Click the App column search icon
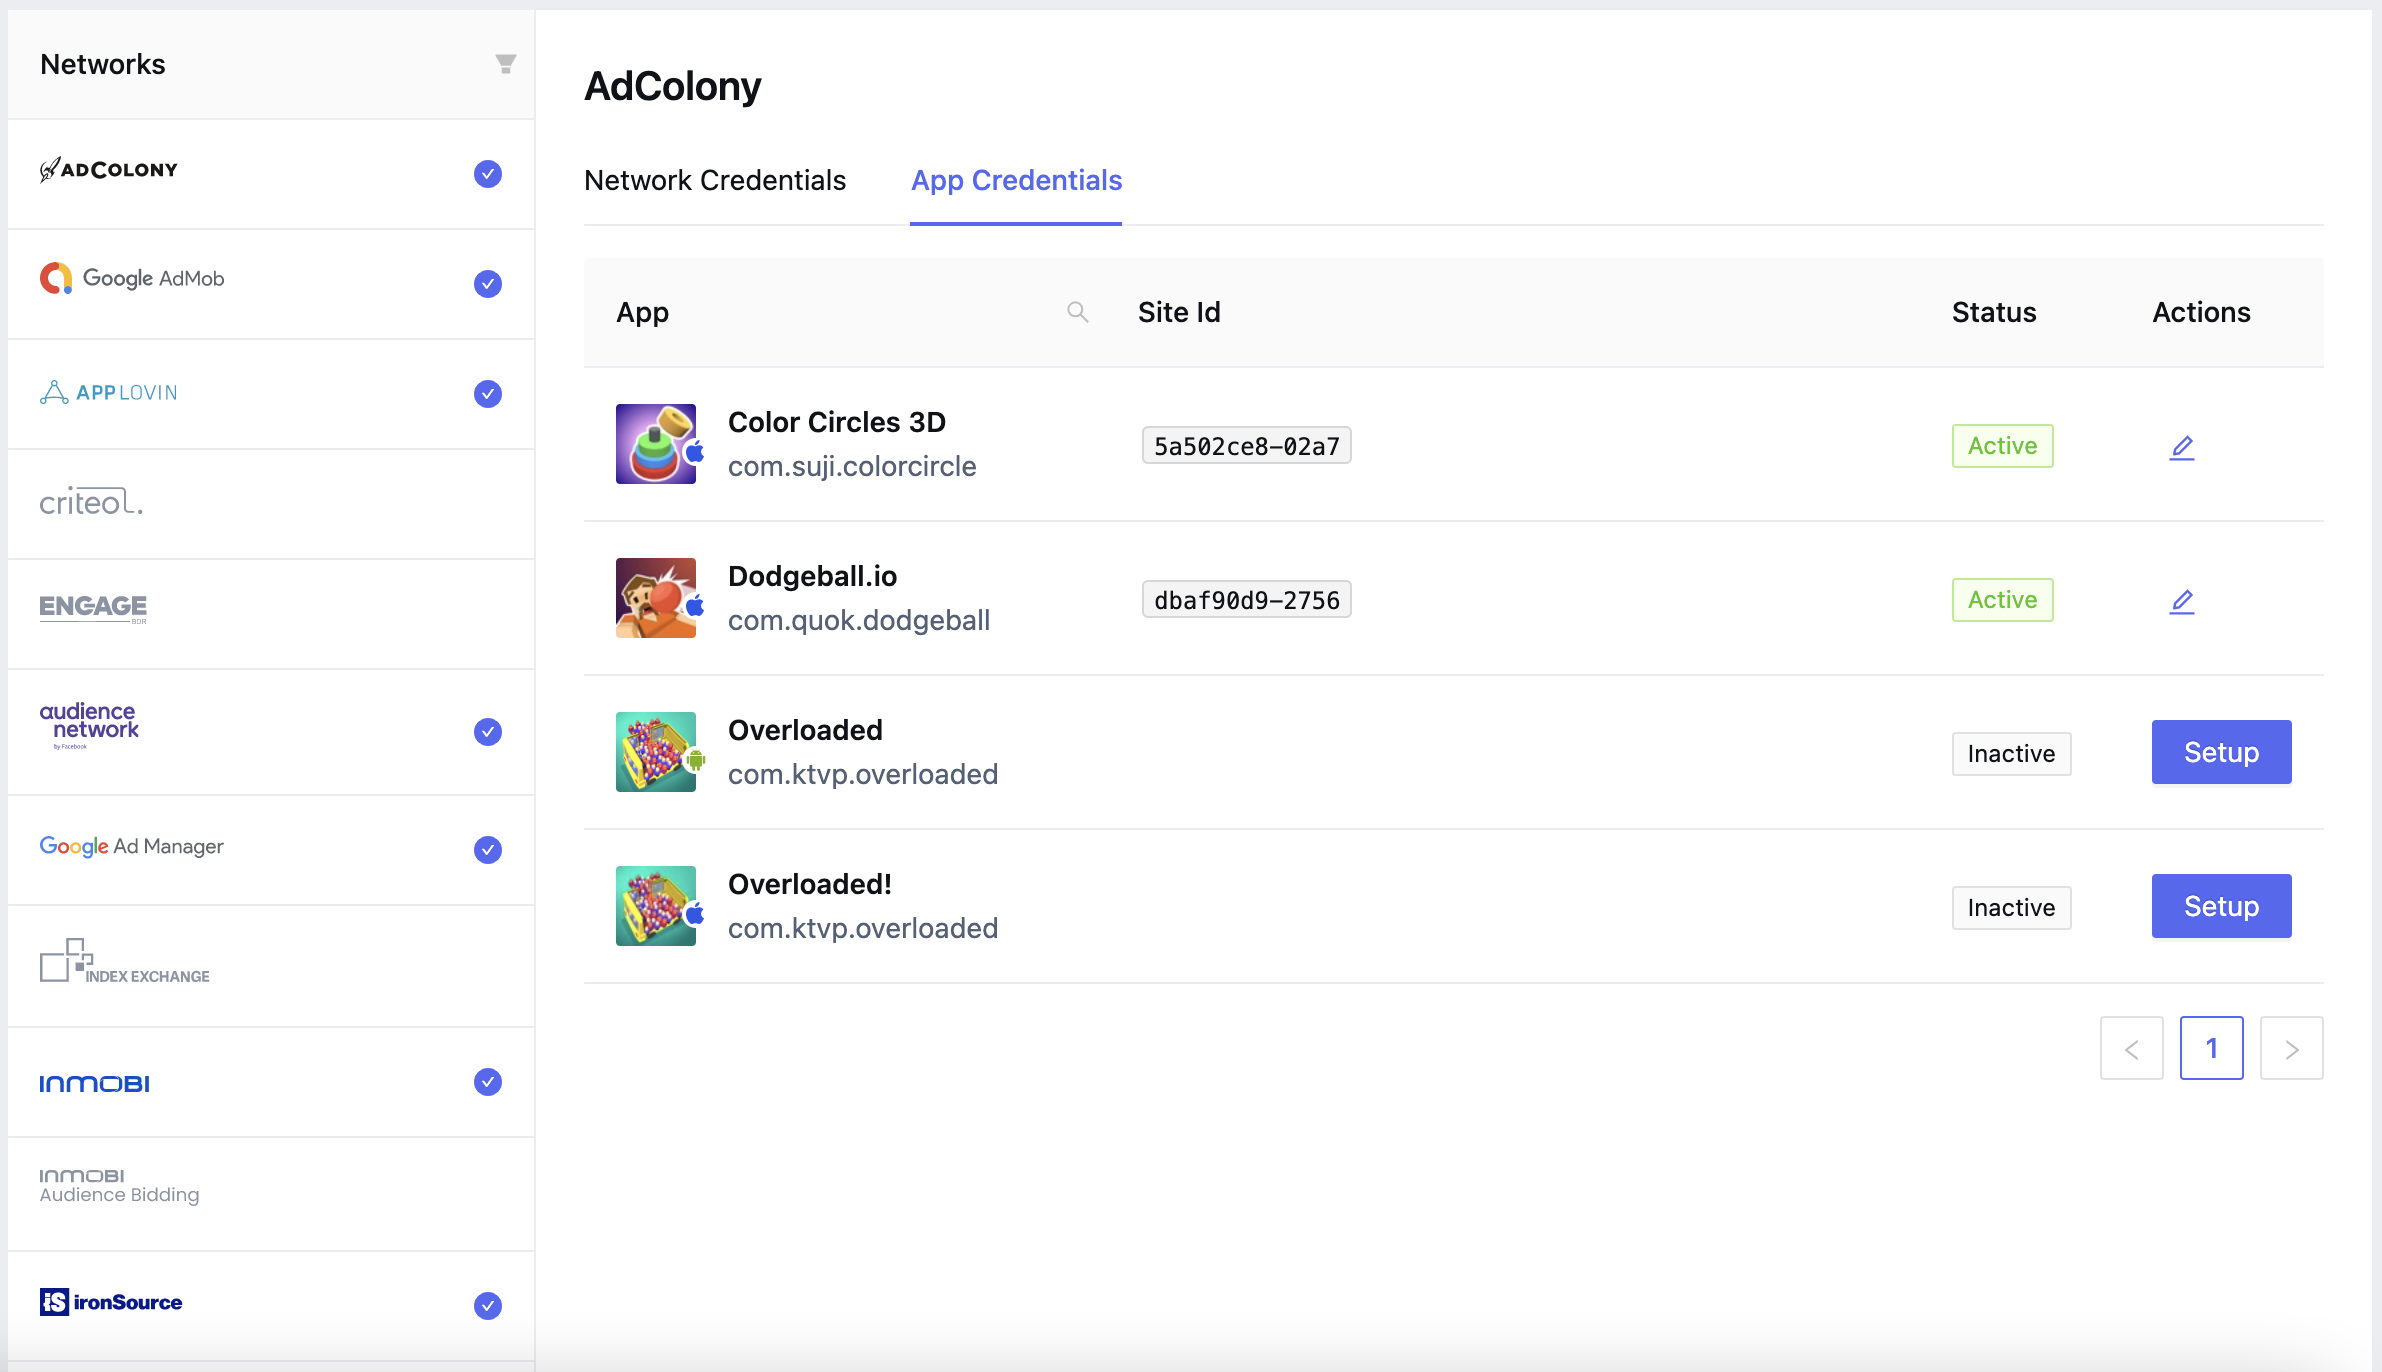The height and width of the screenshot is (1372, 2382). pyautogui.click(x=1077, y=312)
